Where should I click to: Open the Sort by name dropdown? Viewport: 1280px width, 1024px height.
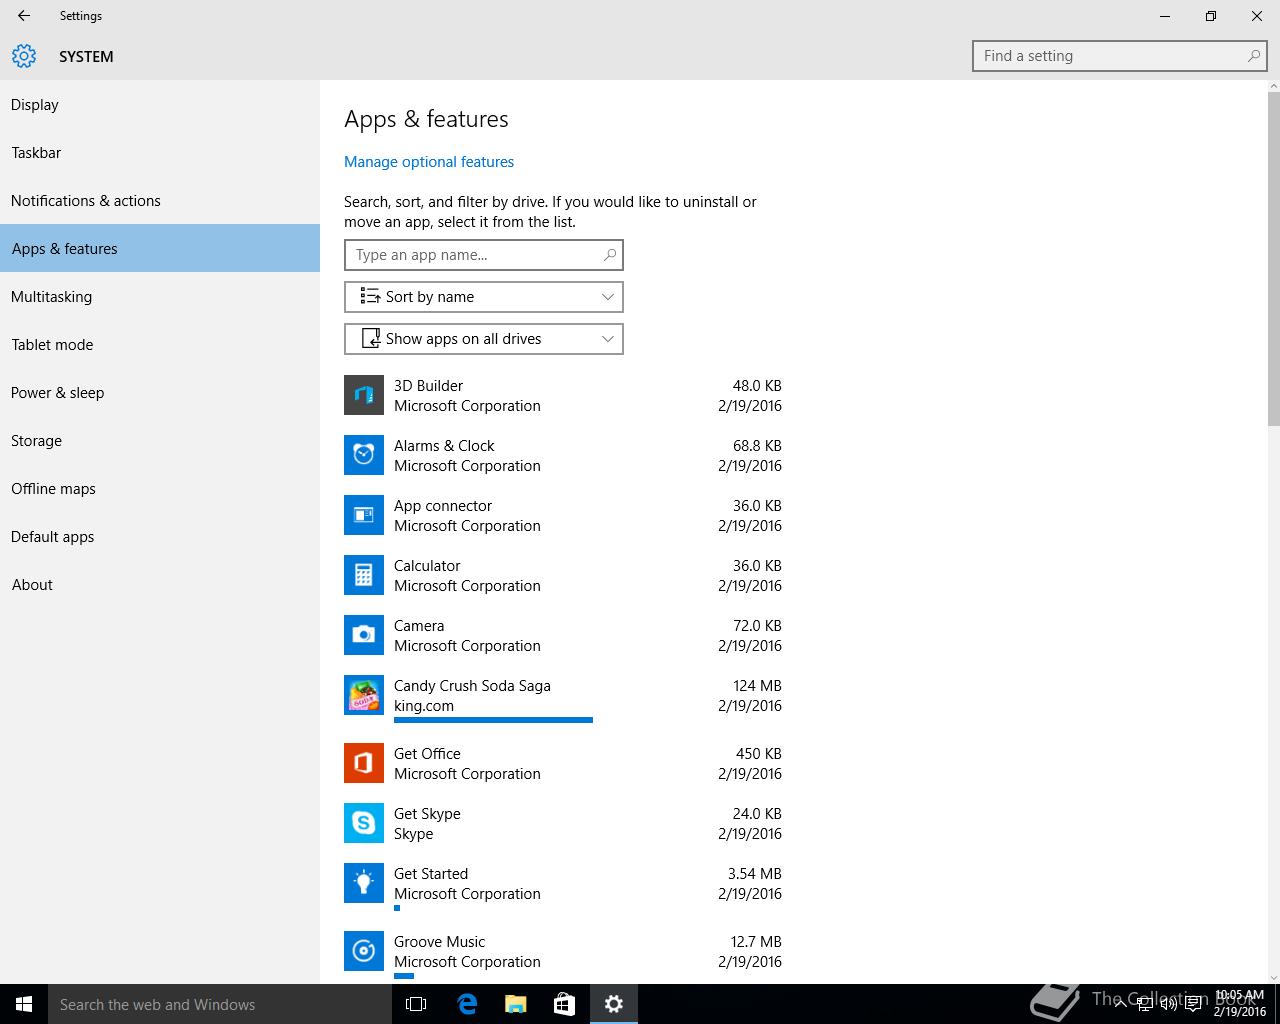click(x=484, y=297)
